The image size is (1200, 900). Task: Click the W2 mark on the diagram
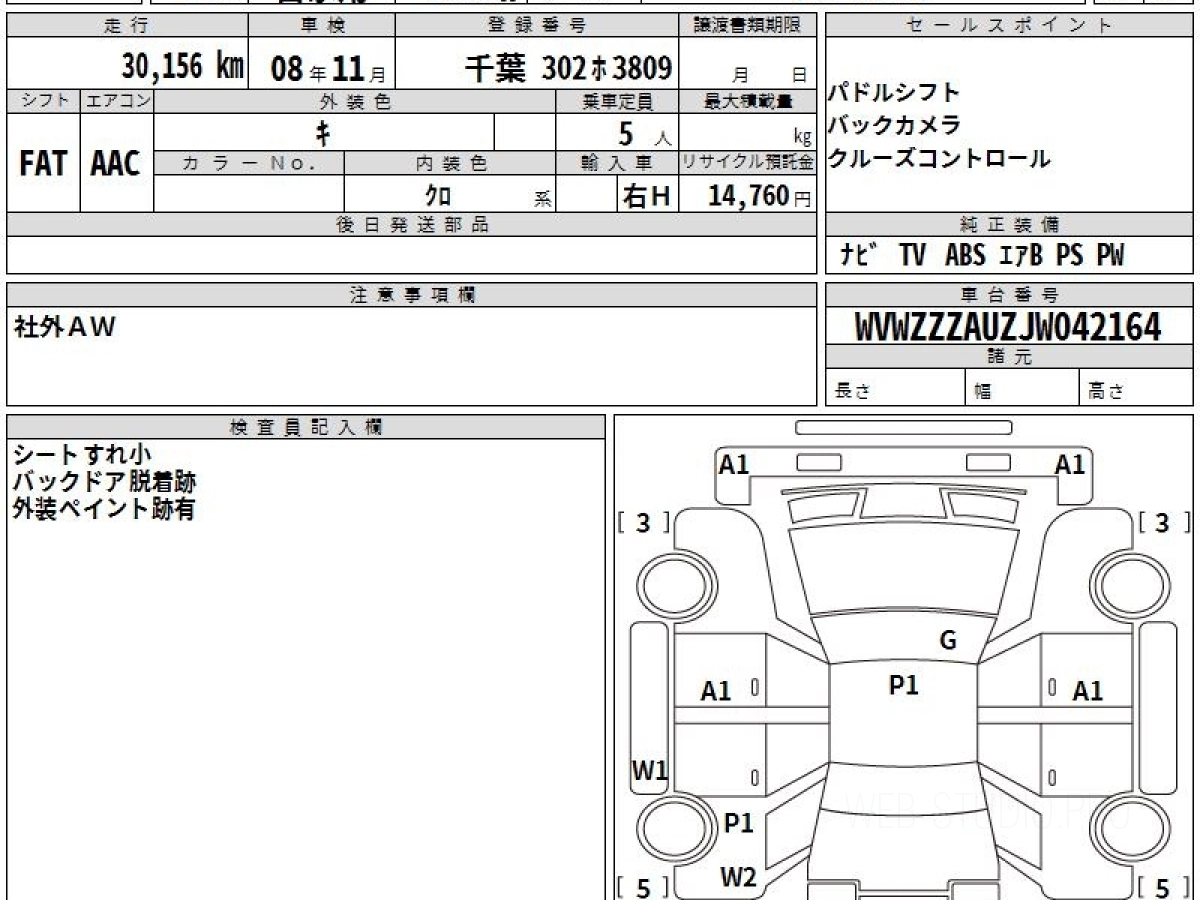click(x=739, y=877)
